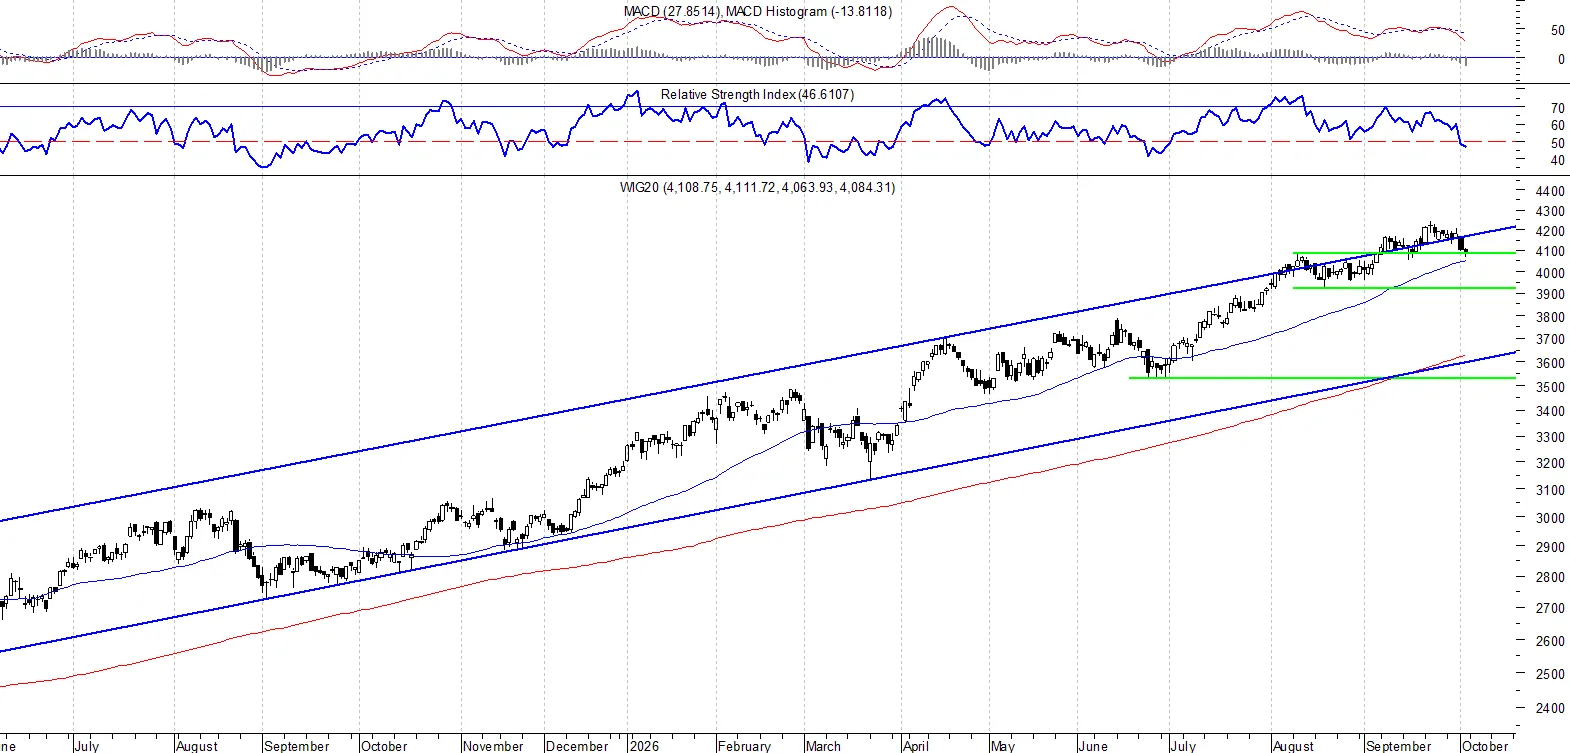Click the 2800 price axis label
Image resolution: width=1570 pixels, height=753 pixels.
1550,578
